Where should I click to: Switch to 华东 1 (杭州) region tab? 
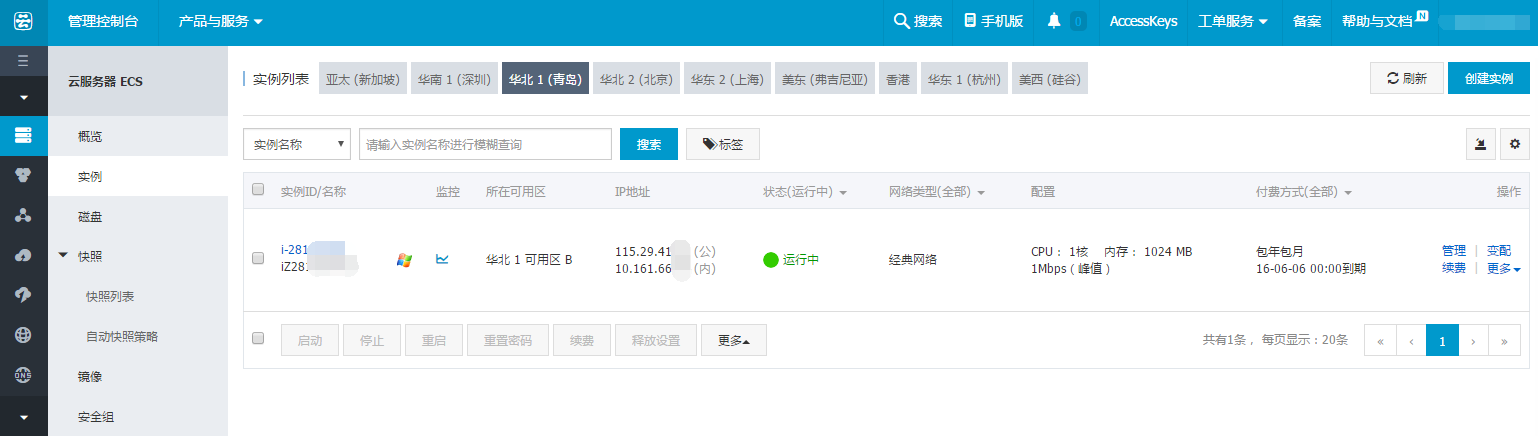click(x=964, y=79)
